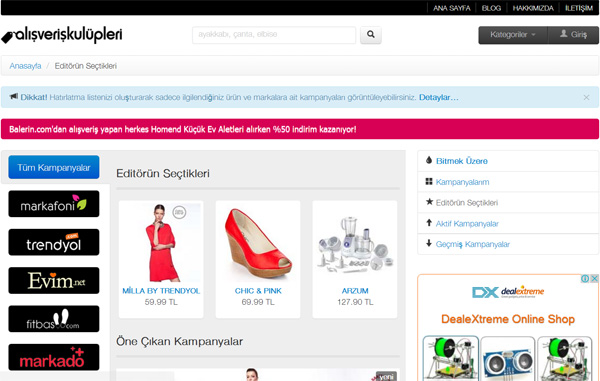This screenshot has height=381, width=600.
Task: Click the up arrow icon beside Aktif Kampanyalar
Action: tap(429, 223)
